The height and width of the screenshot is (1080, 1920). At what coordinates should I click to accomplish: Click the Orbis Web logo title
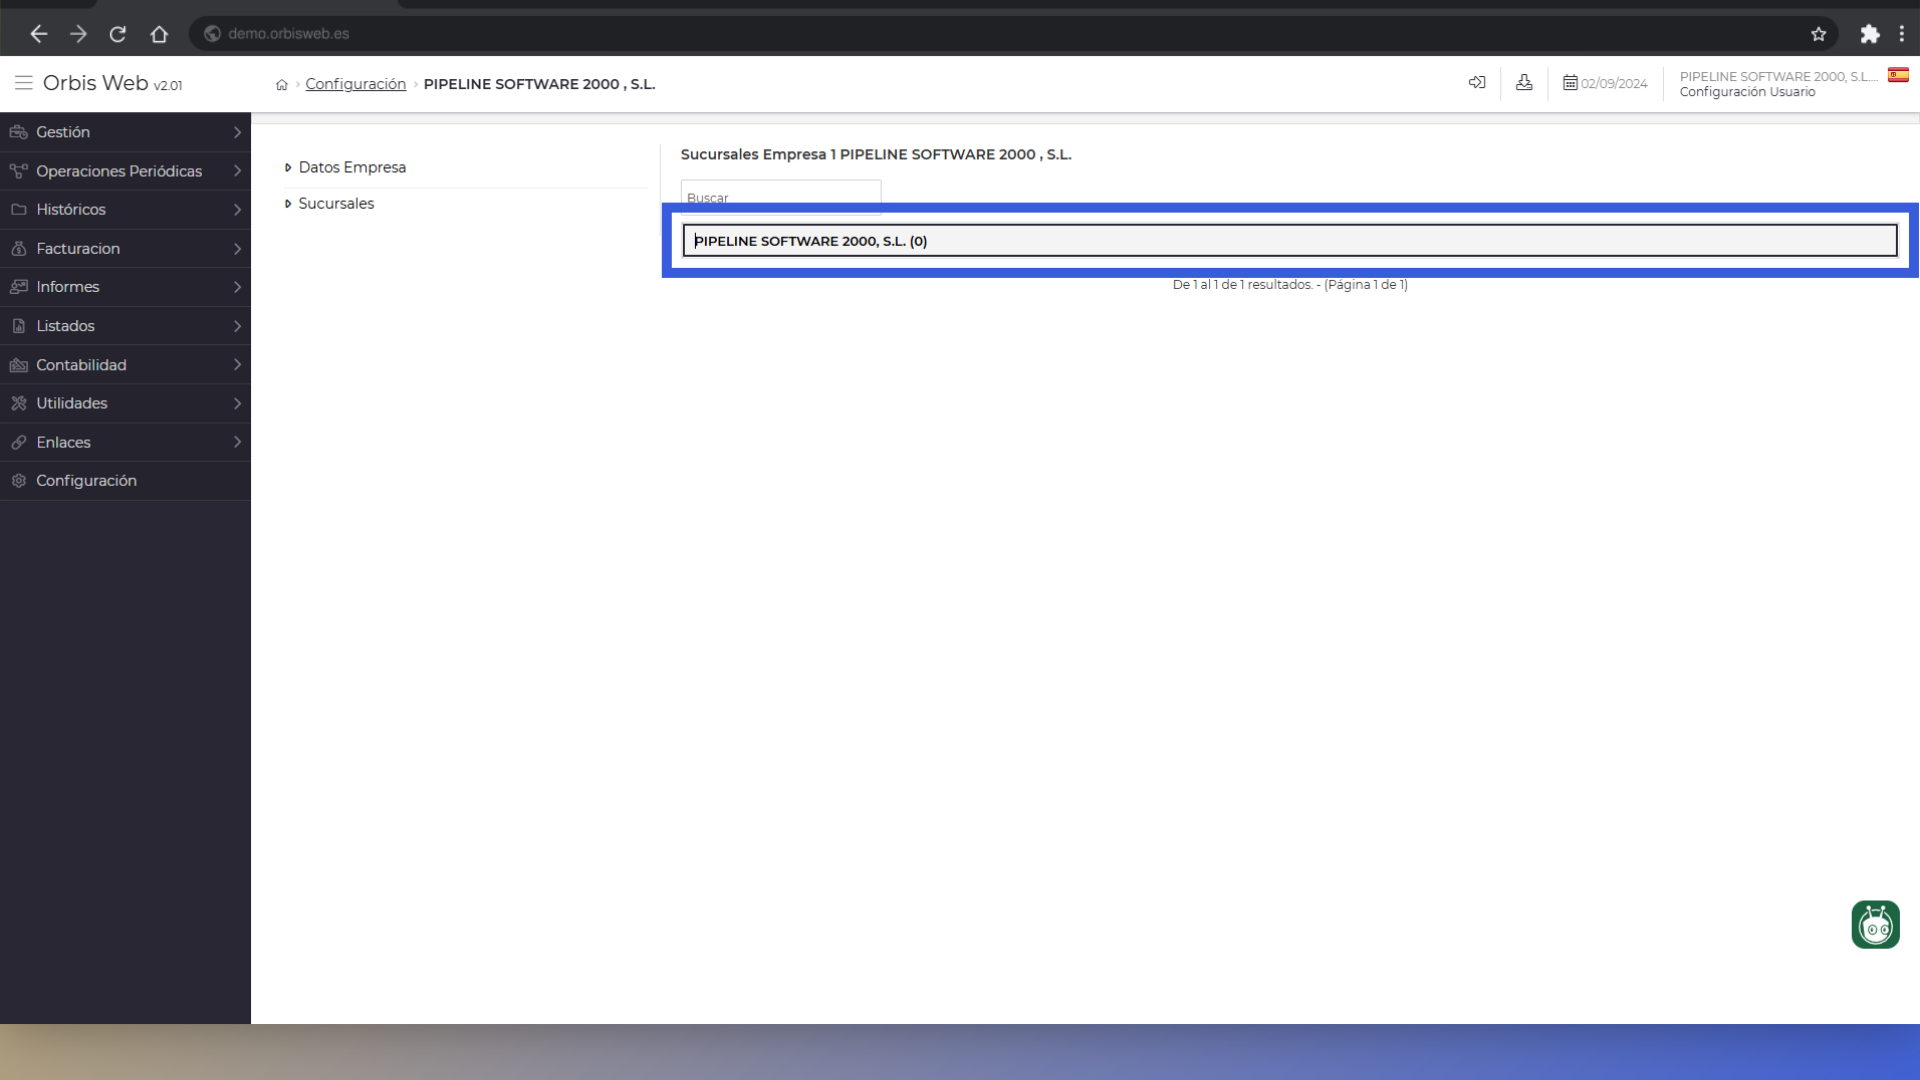(112, 83)
